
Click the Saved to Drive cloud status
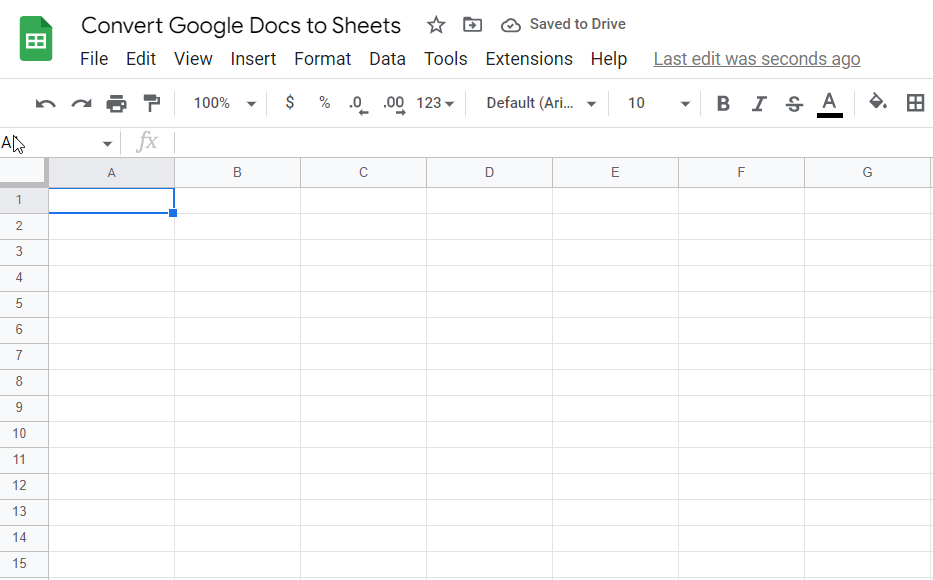(x=563, y=24)
